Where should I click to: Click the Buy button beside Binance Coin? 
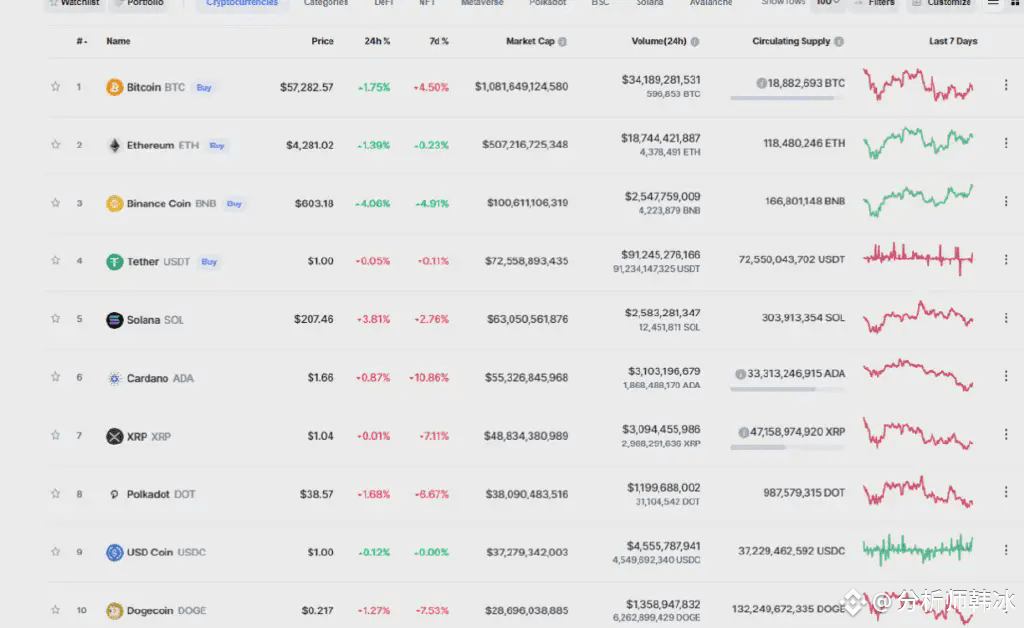(234, 204)
